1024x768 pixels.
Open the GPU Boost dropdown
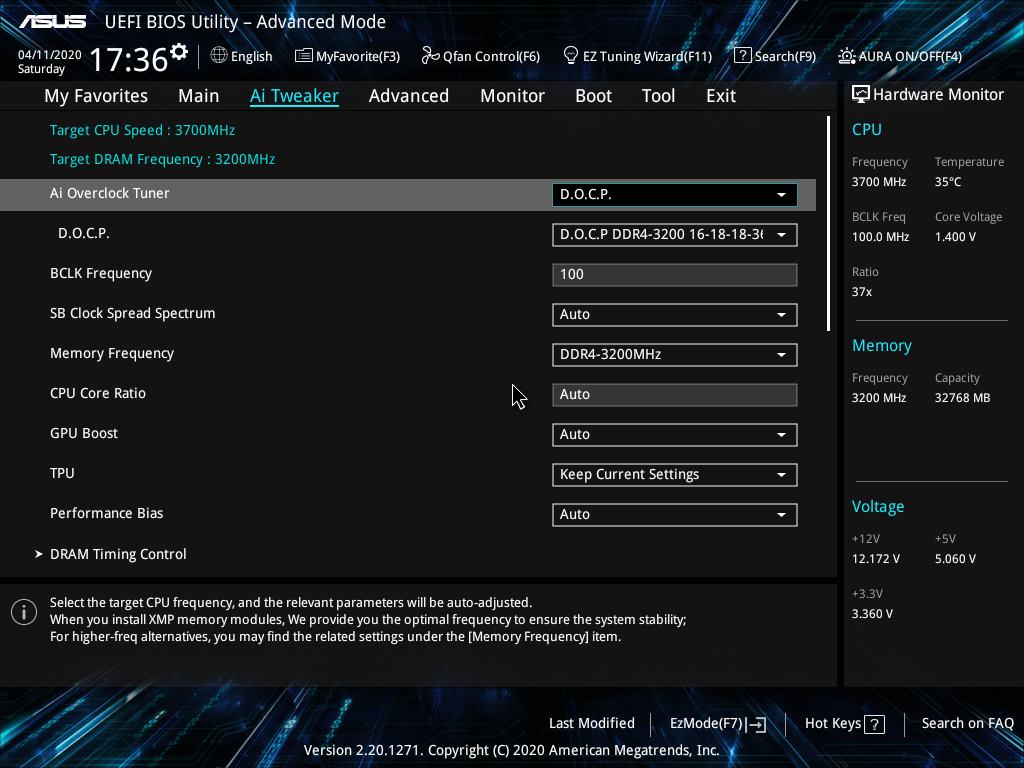coord(675,434)
